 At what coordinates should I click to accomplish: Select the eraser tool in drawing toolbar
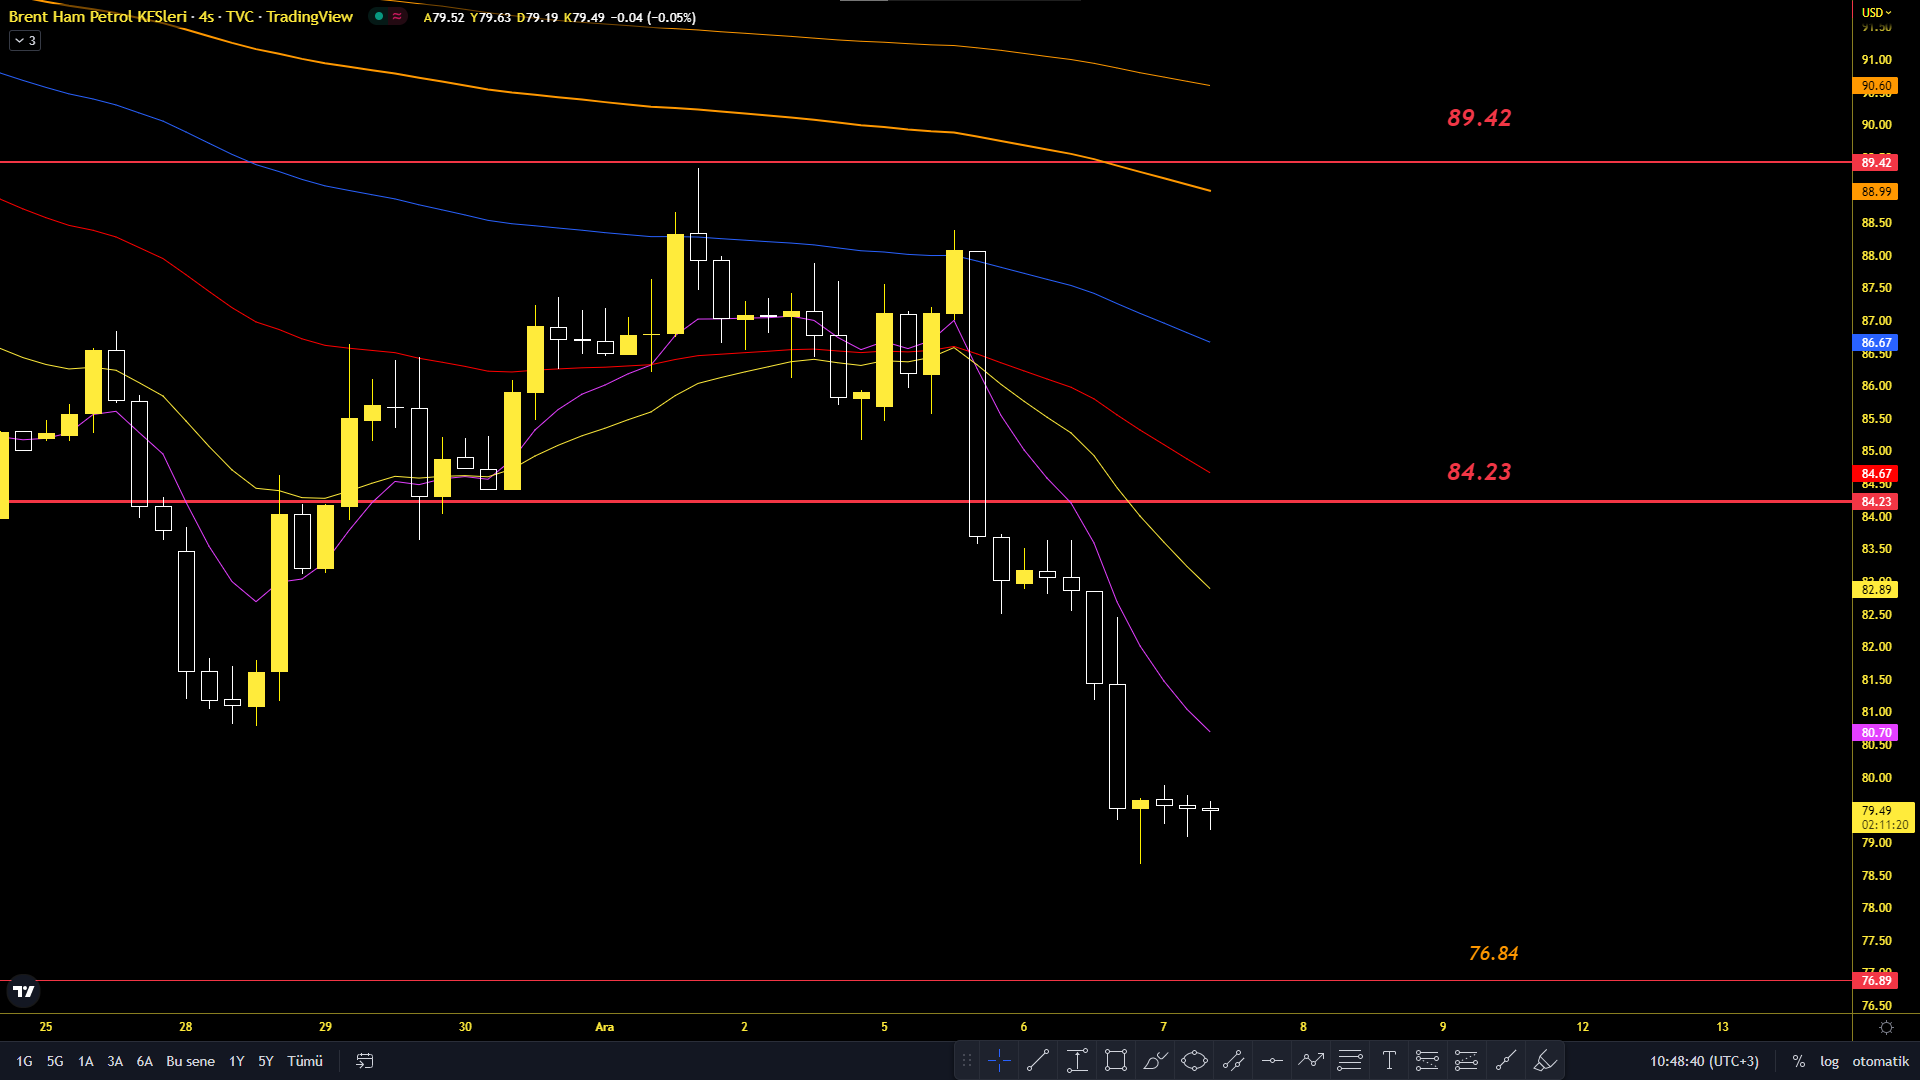pyautogui.click(x=1545, y=1061)
